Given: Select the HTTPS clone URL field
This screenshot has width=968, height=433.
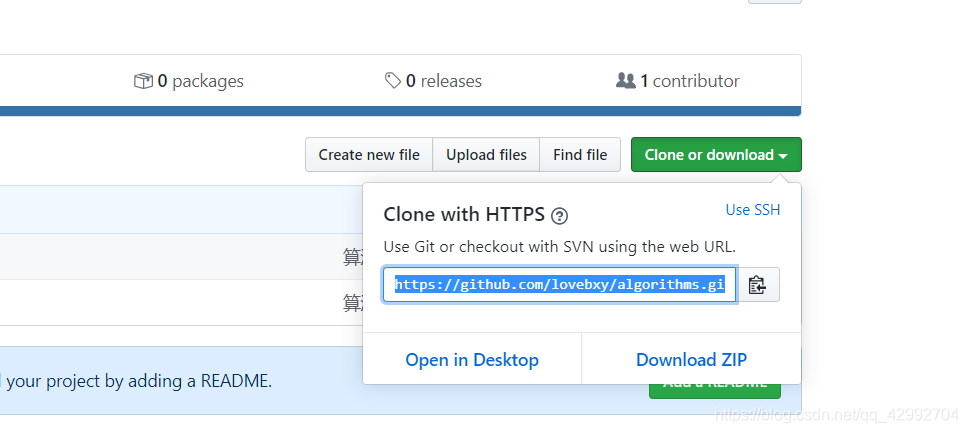Looking at the screenshot, I should (x=559, y=285).
